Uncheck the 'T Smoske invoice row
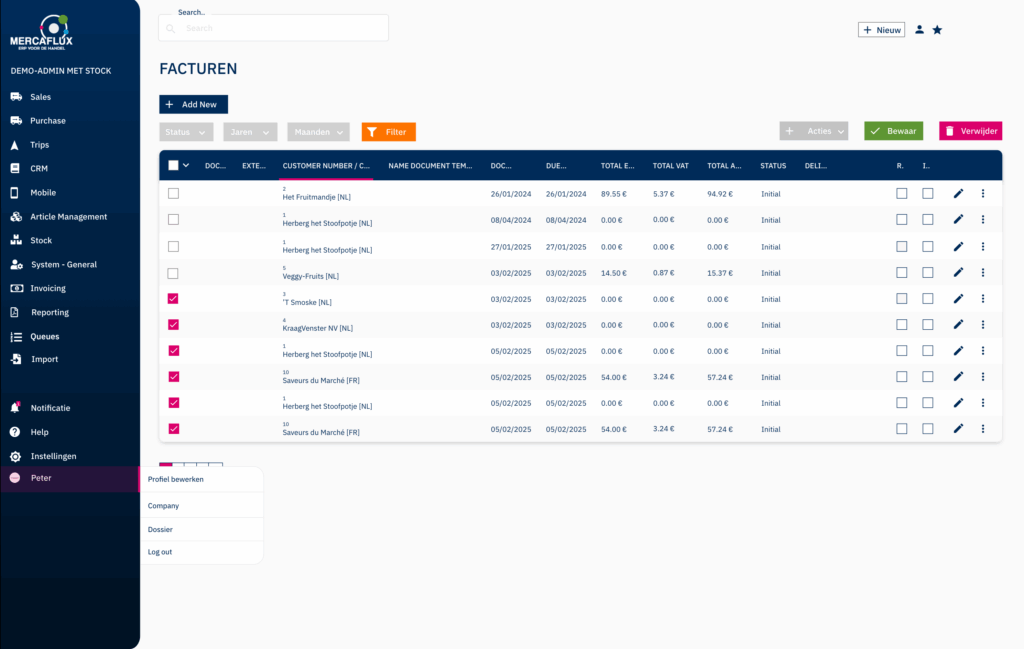Image resolution: width=1024 pixels, height=649 pixels. 174,299
